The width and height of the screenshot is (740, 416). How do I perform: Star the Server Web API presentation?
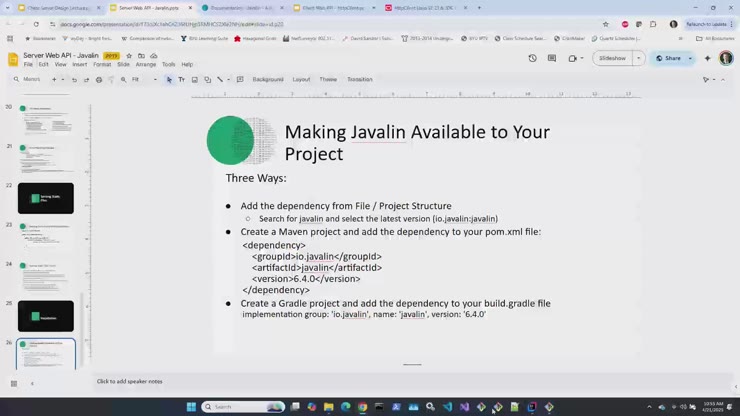pos(129,56)
